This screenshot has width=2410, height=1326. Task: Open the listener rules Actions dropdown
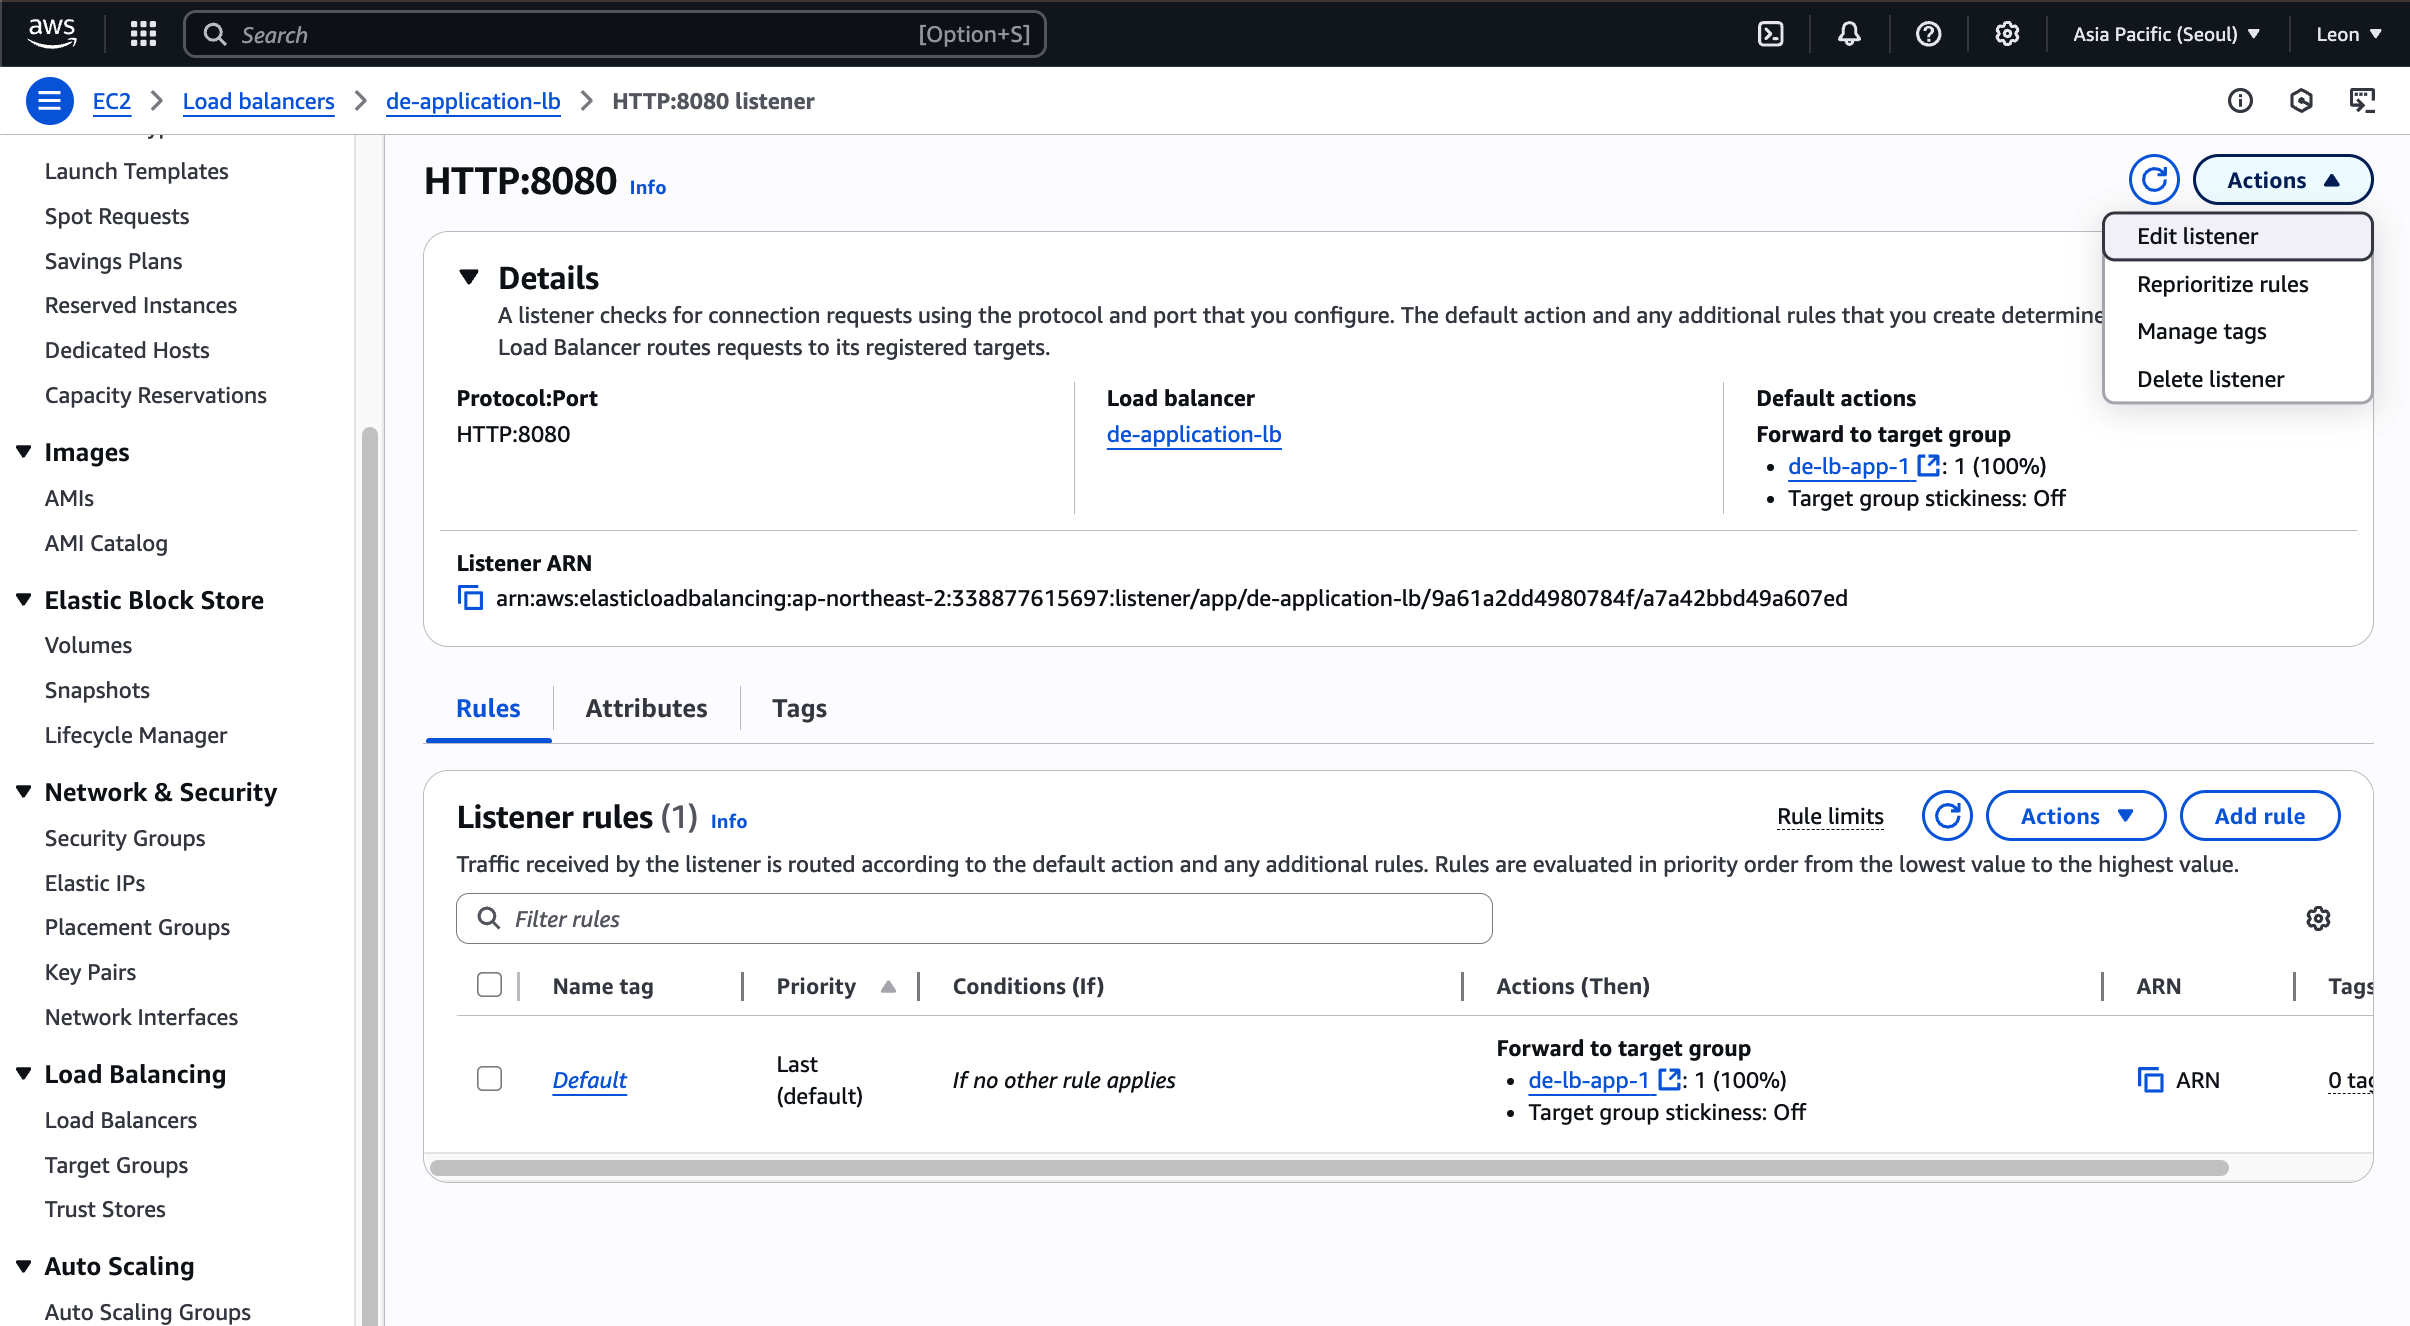click(x=2075, y=816)
